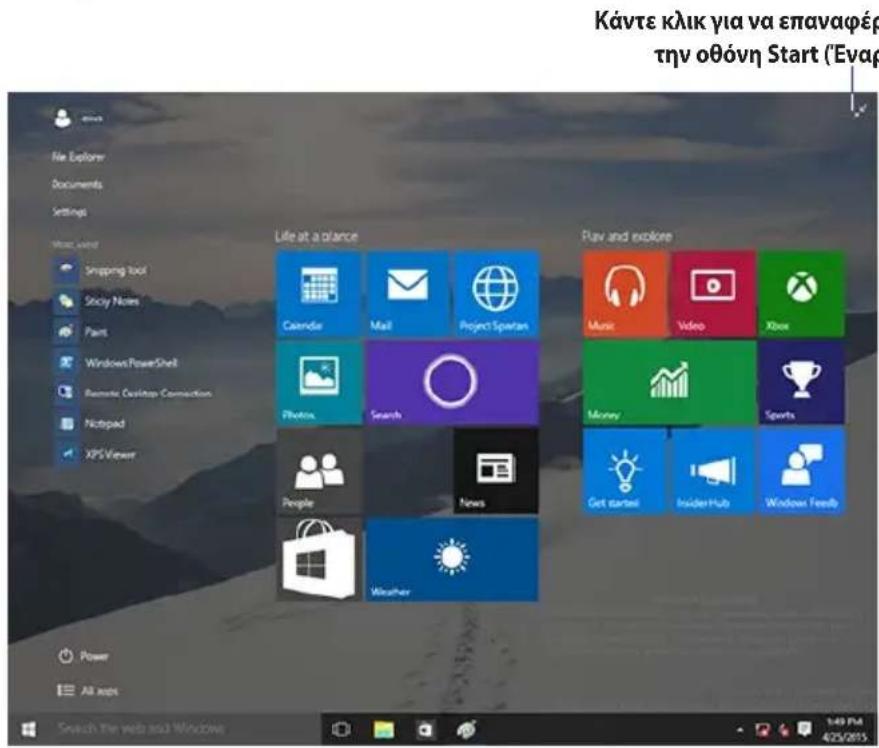Screen dimensions: 879x748
Task: Open the Mail tile
Action: point(408,294)
